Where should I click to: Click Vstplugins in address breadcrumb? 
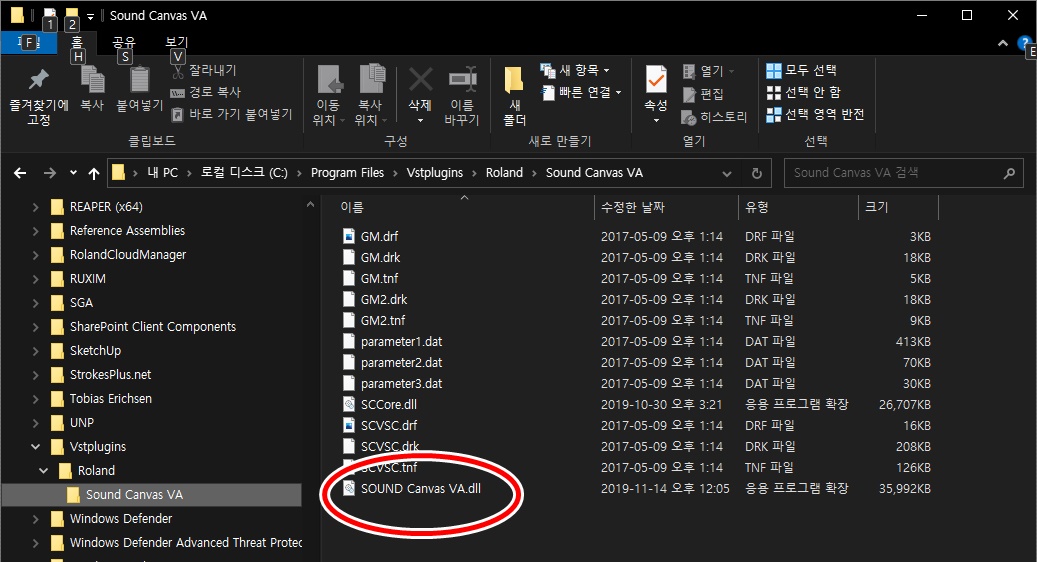435,173
